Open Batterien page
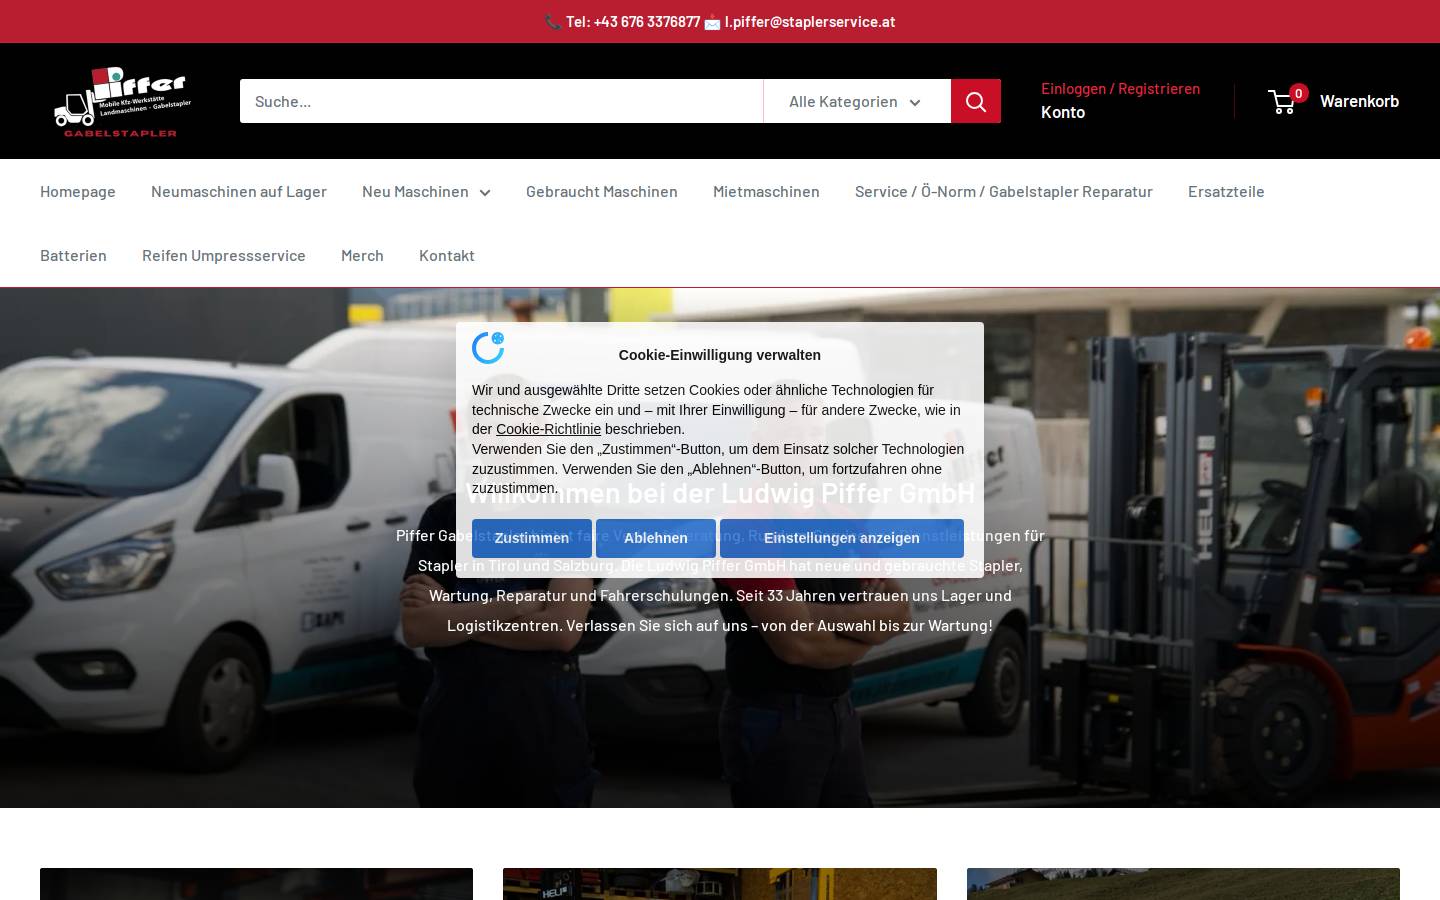 click(x=73, y=255)
